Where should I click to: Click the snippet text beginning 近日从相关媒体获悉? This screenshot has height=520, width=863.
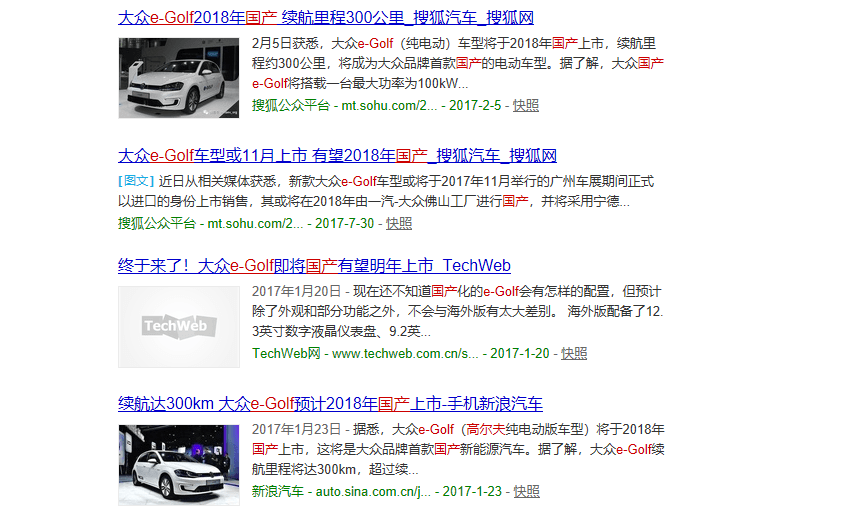pos(386,191)
